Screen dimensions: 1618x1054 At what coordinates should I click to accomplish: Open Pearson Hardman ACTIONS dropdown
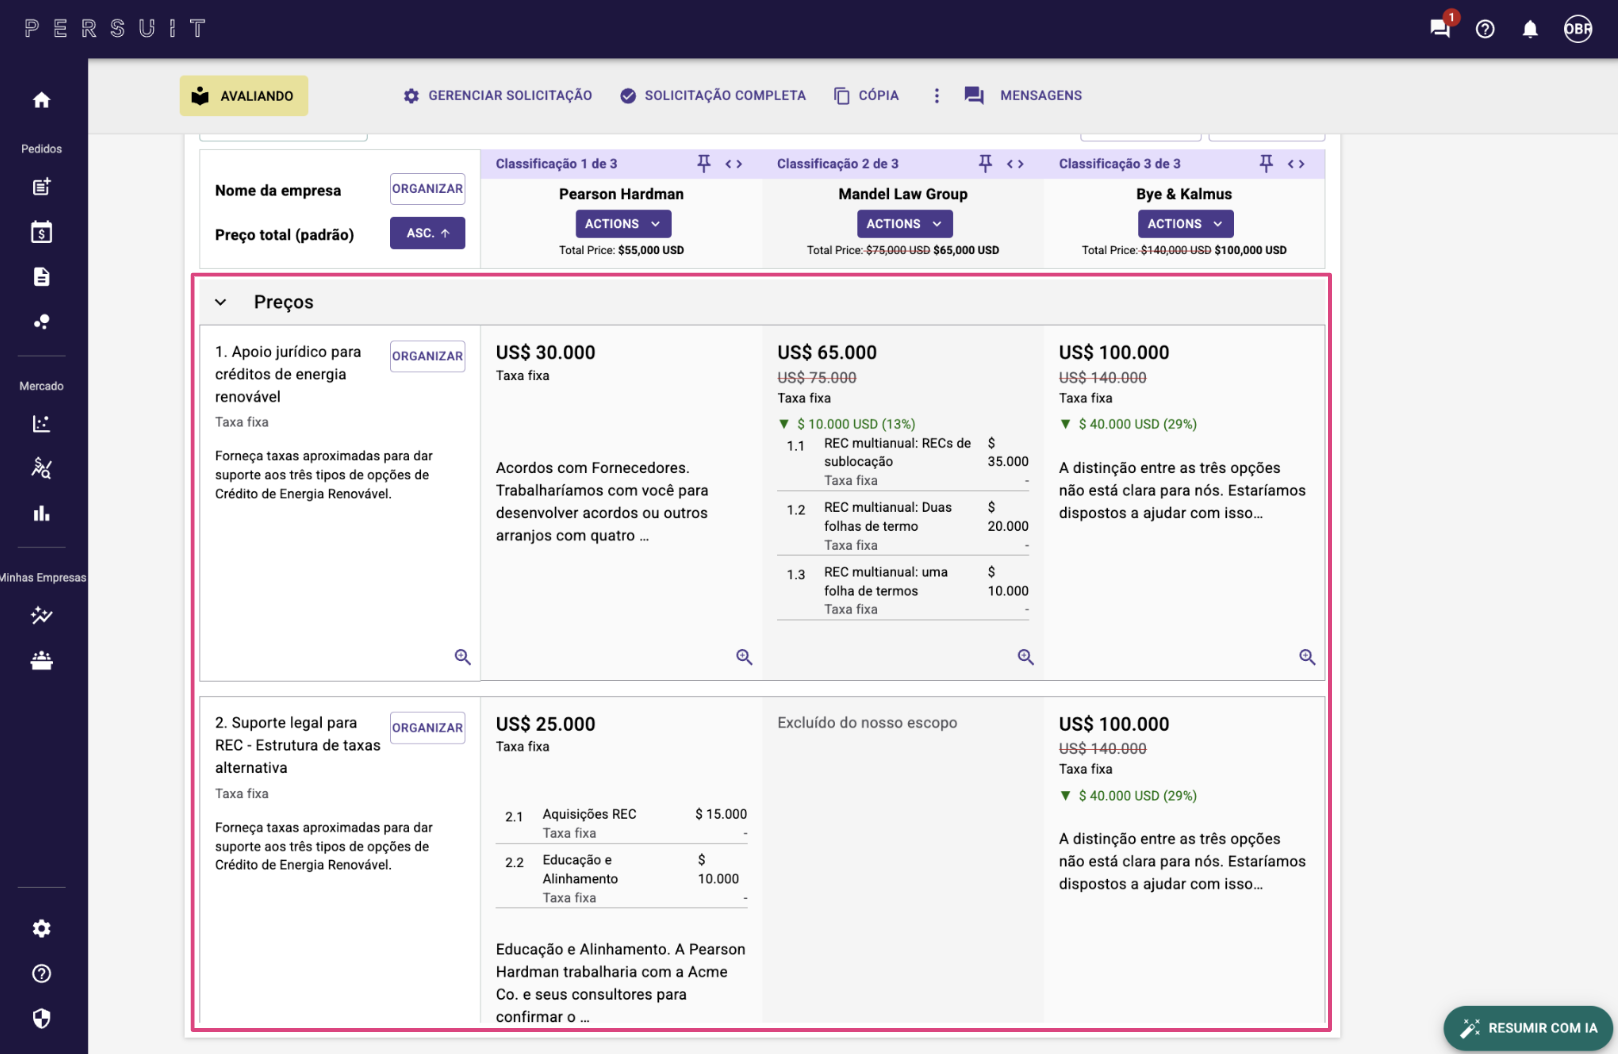(622, 224)
